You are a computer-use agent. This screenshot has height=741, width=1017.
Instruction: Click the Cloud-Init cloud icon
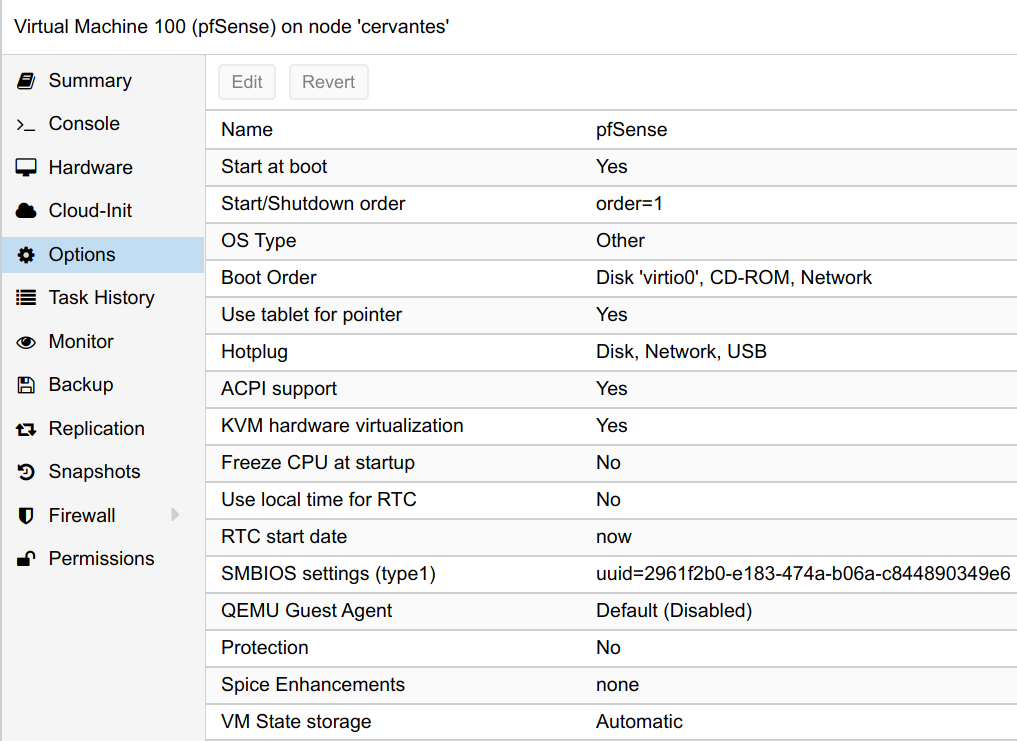pyautogui.click(x=26, y=211)
